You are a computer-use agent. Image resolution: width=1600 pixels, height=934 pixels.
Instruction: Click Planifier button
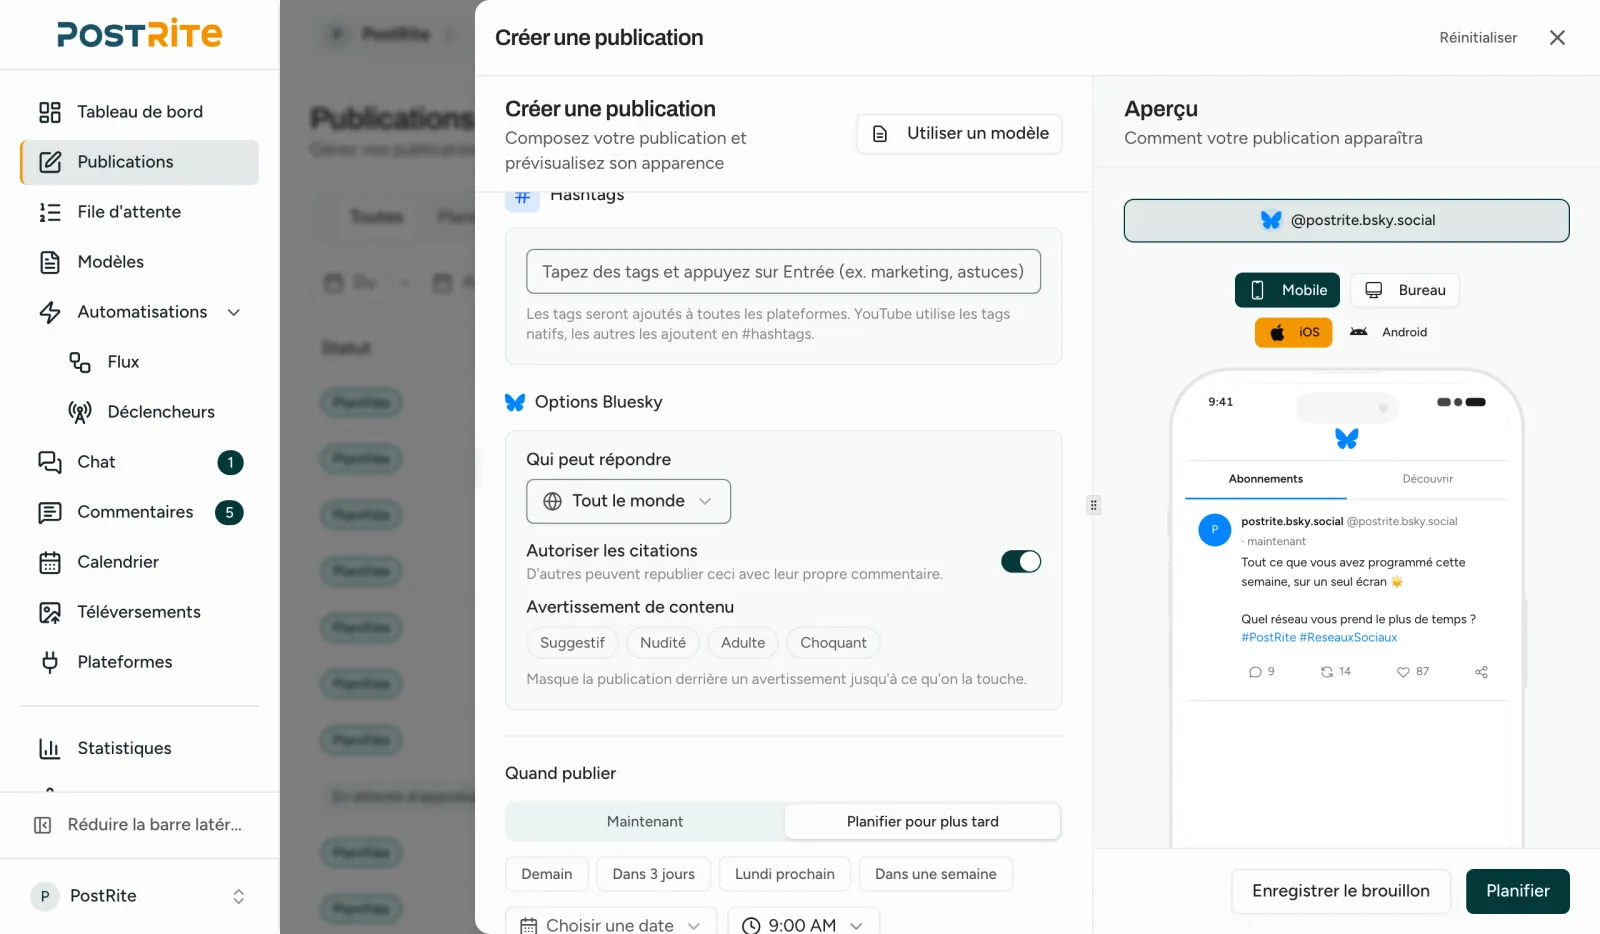click(x=1518, y=891)
